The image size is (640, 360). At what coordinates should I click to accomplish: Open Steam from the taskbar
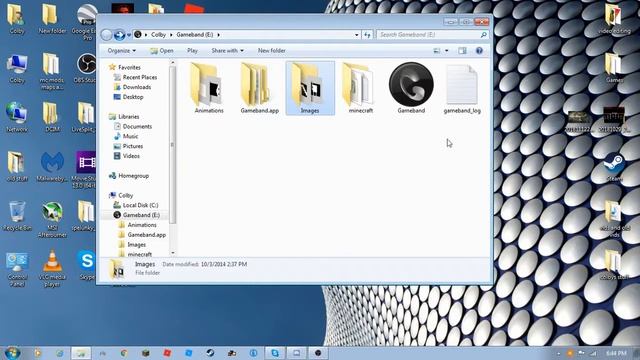pyautogui.click(x=210, y=353)
